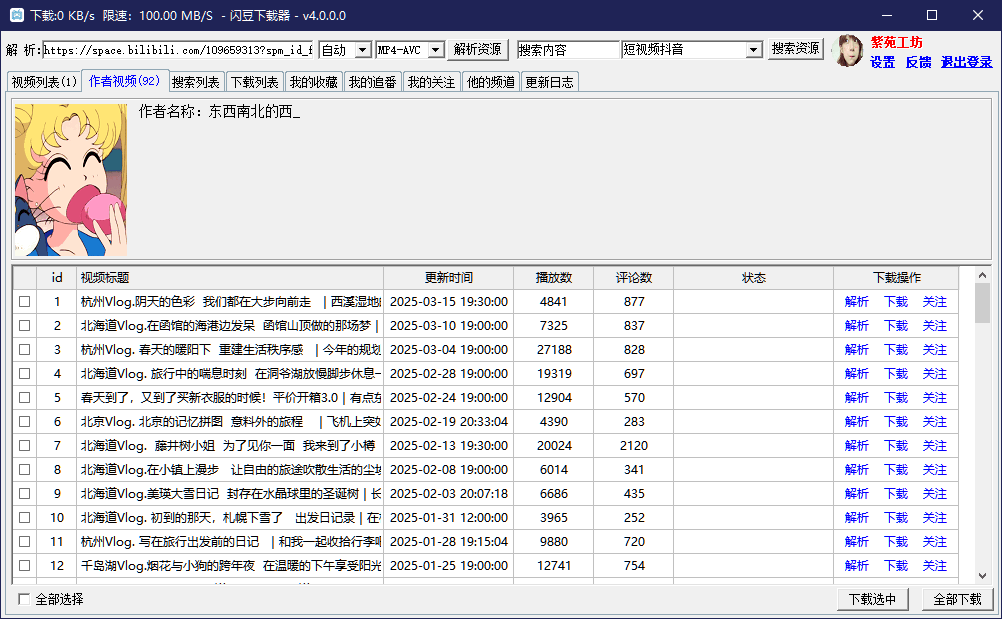This screenshot has height=619, width=1002.
Task: Select the 春天到了，又到了买新衣服的时候 title
Action: [231, 397]
